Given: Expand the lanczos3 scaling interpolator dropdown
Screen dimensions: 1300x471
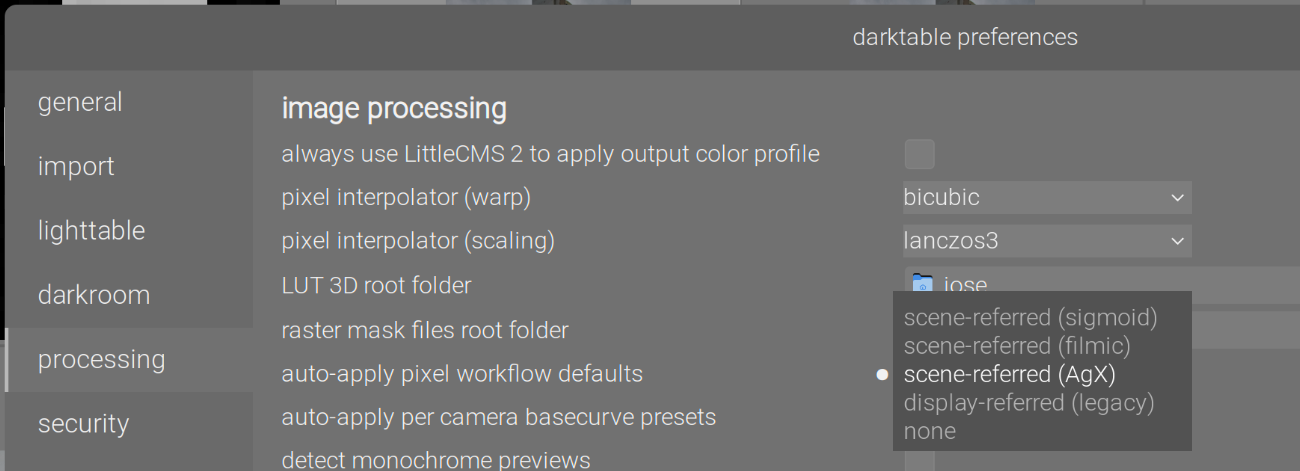Looking at the screenshot, I should [x=1046, y=241].
